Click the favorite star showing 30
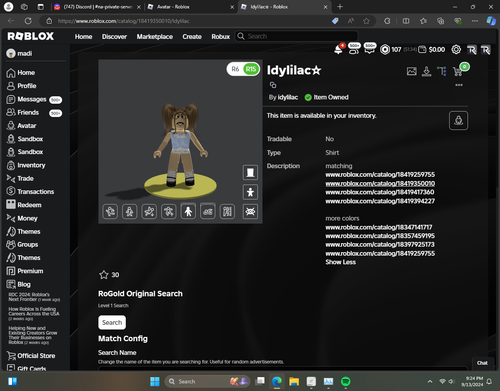 pos(104,275)
